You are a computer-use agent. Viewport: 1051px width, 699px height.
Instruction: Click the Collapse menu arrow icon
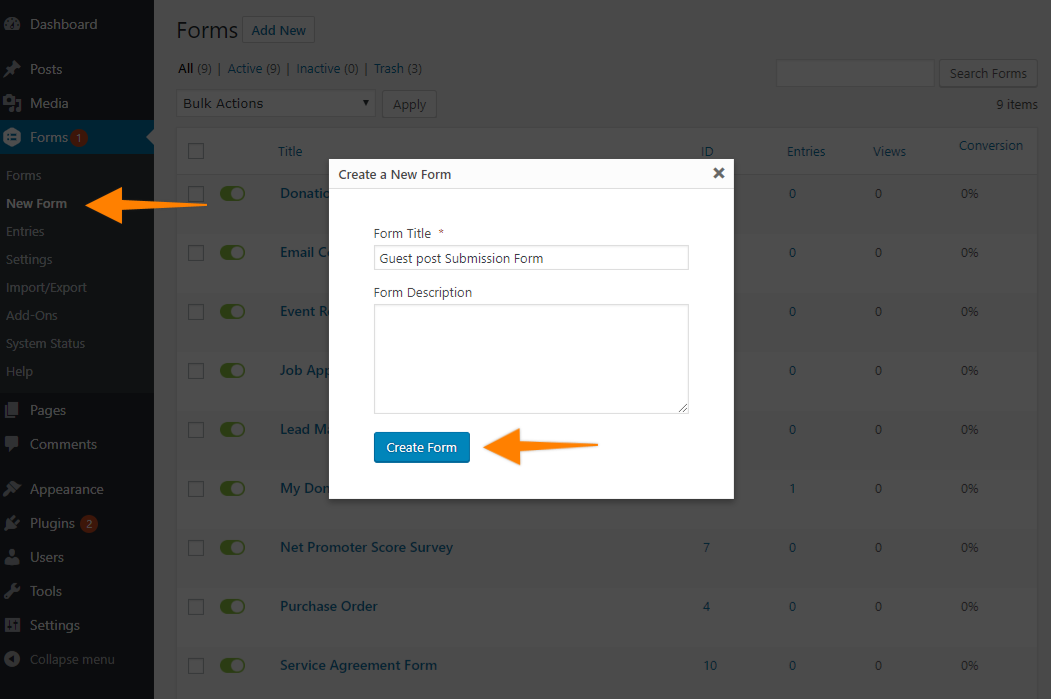pyautogui.click(x=12, y=659)
